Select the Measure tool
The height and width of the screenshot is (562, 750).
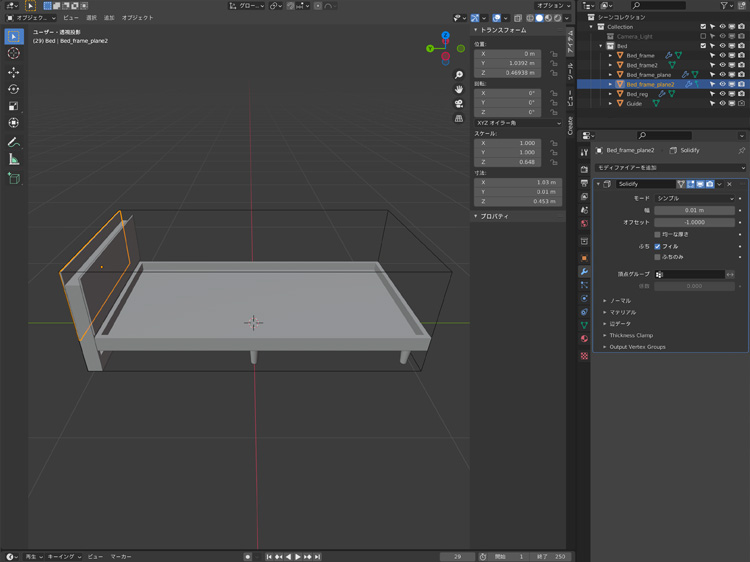[x=14, y=159]
